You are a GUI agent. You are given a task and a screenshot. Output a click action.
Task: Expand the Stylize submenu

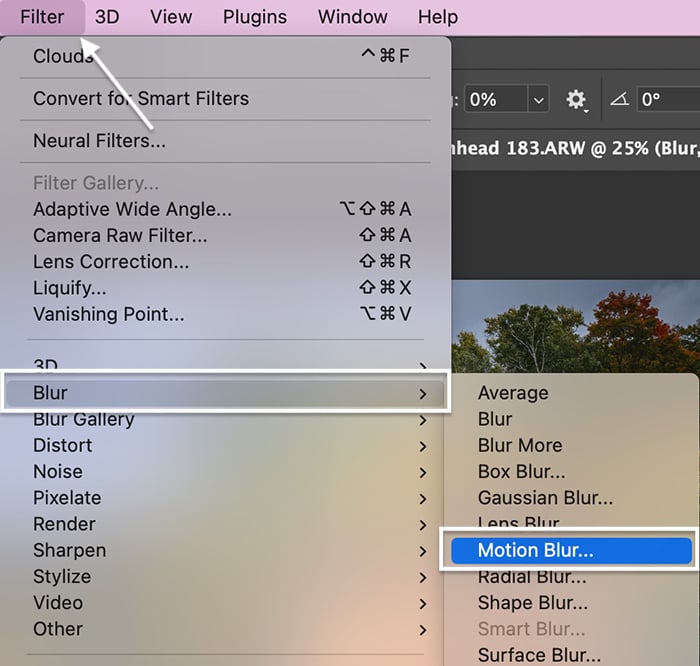pyautogui.click(x=225, y=577)
